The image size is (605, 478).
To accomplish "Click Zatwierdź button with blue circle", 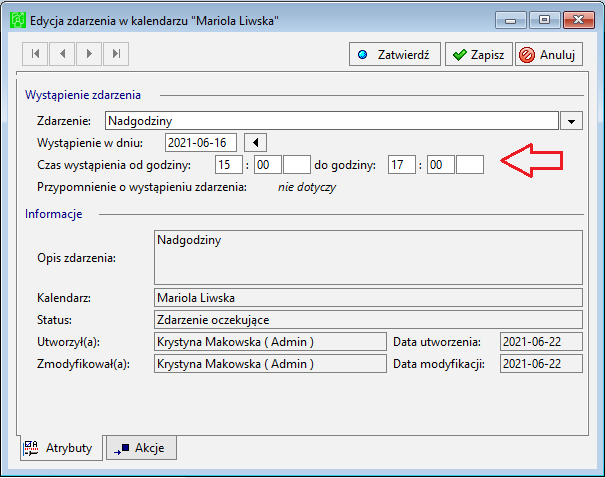I will 395,54.
